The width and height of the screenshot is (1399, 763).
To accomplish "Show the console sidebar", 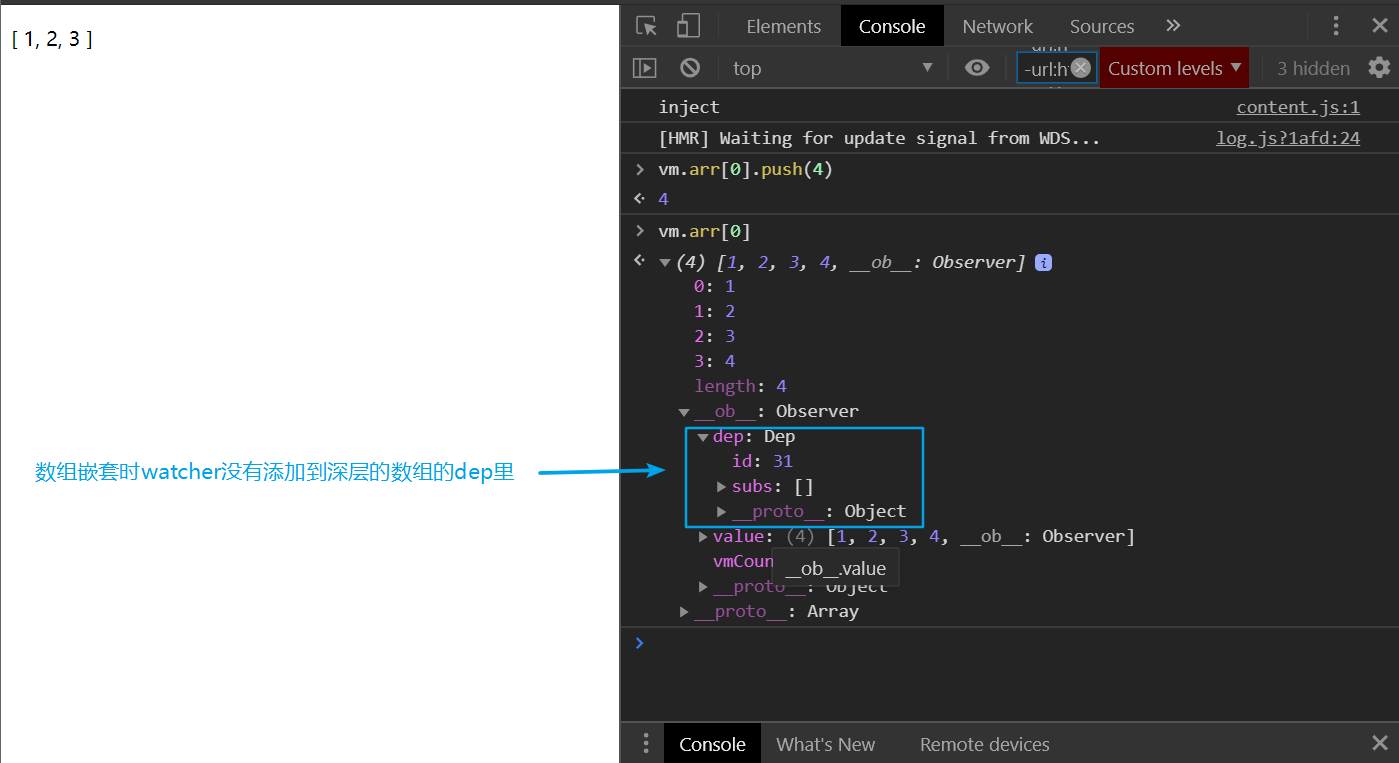I will [645, 68].
